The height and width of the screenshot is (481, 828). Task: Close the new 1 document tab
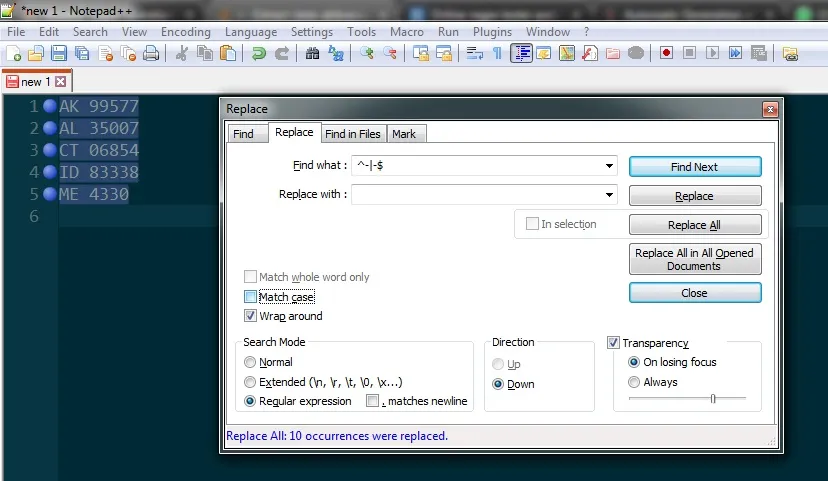[x=61, y=81]
